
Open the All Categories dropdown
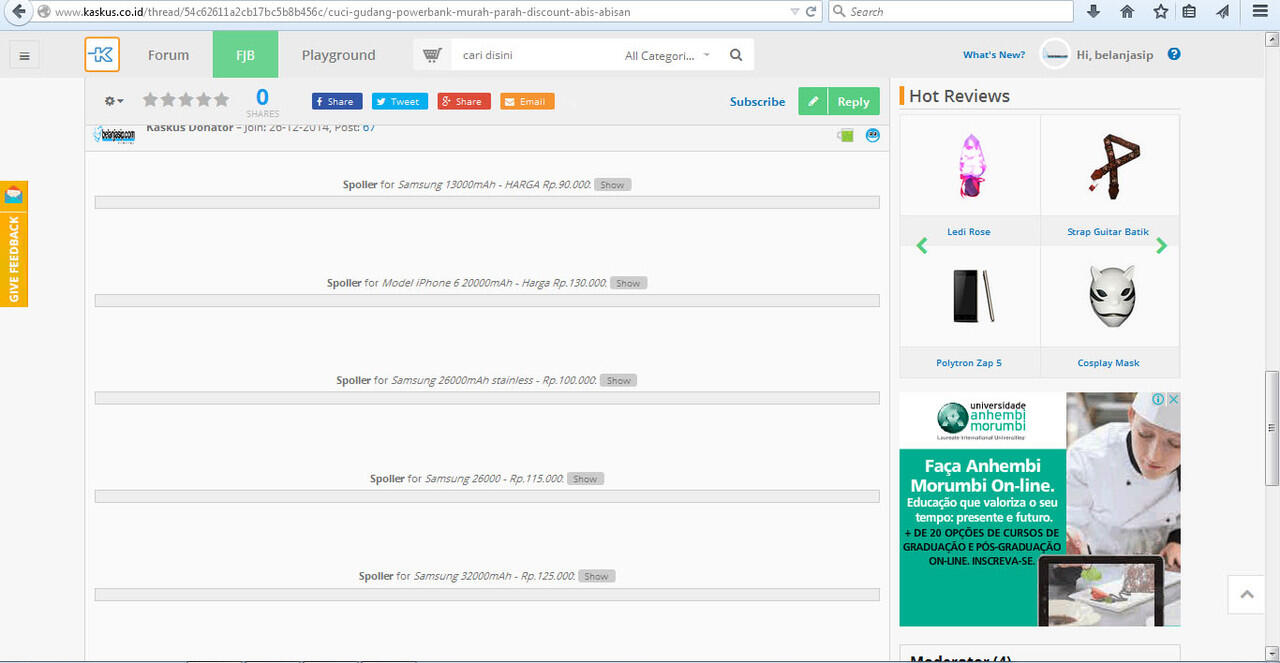(667, 55)
